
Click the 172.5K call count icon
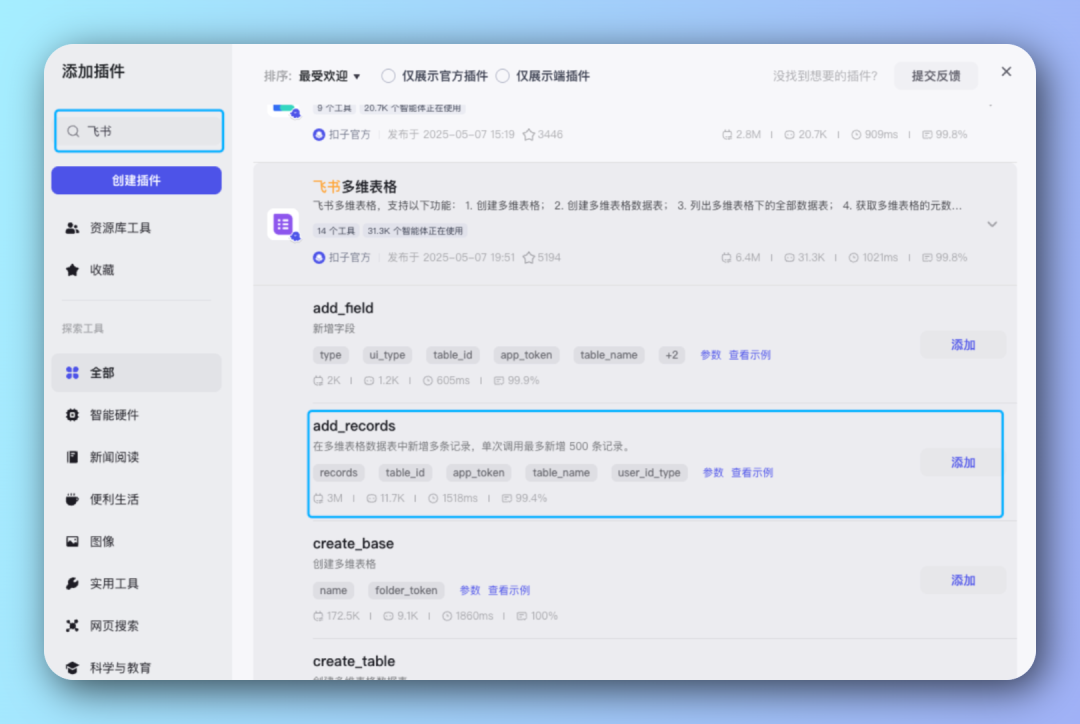(x=318, y=617)
